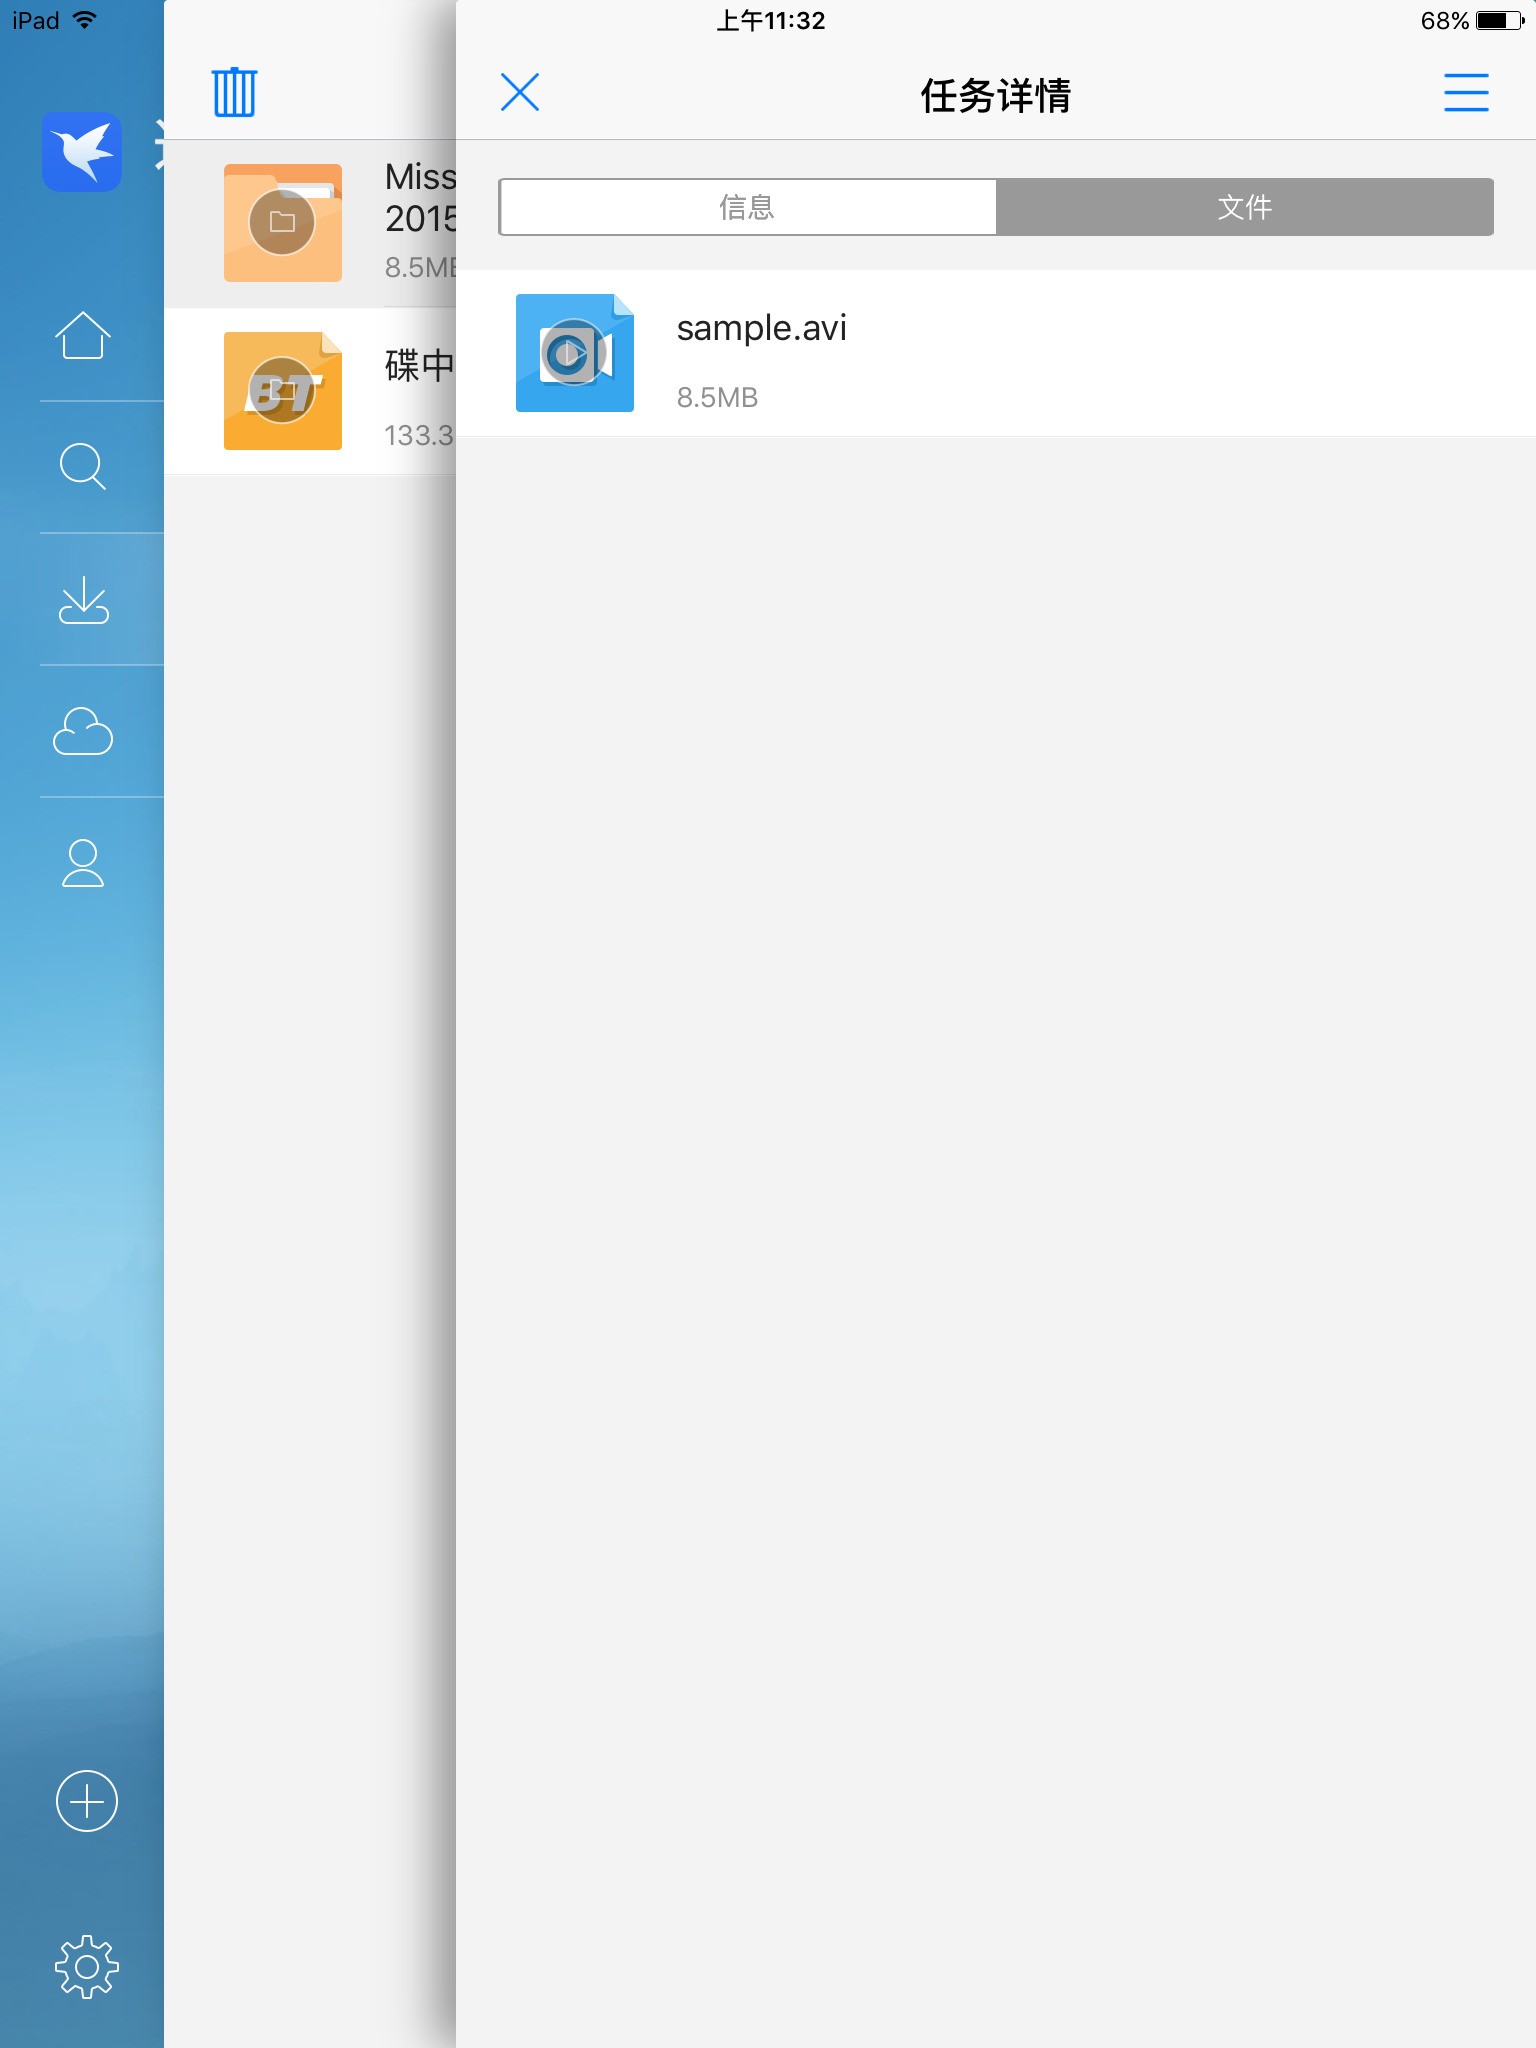The width and height of the screenshot is (1536, 2048).
Task: Open the hamburger menu in task details
Action: coord(1466,92)
